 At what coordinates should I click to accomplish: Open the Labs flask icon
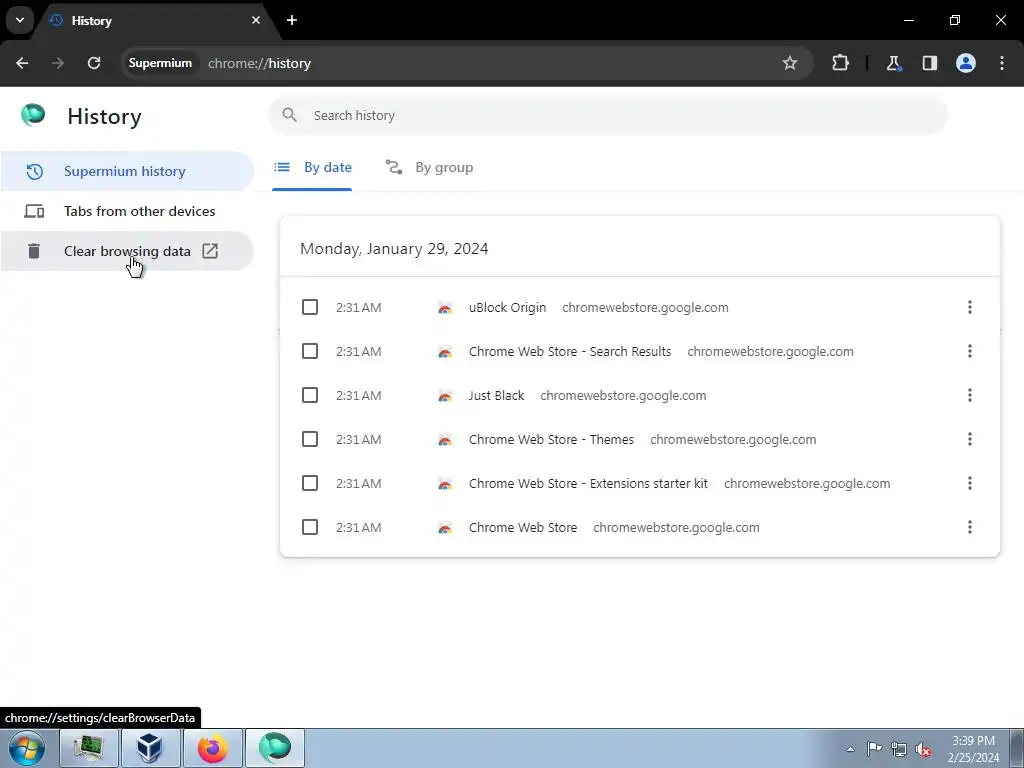click(x=893, y=63)
